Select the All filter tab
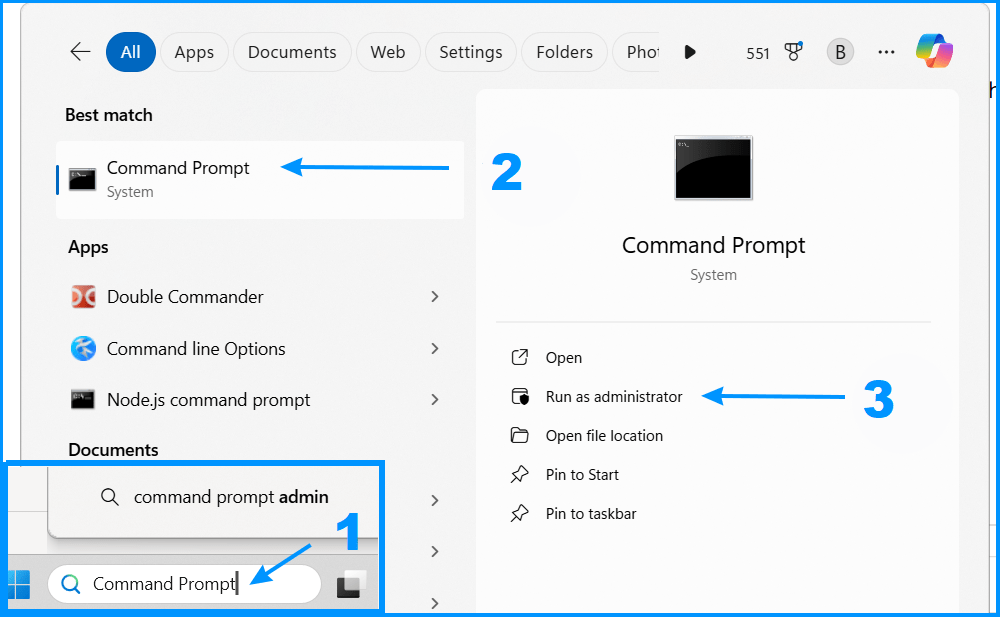1000x617 pixels. [131, 52]
